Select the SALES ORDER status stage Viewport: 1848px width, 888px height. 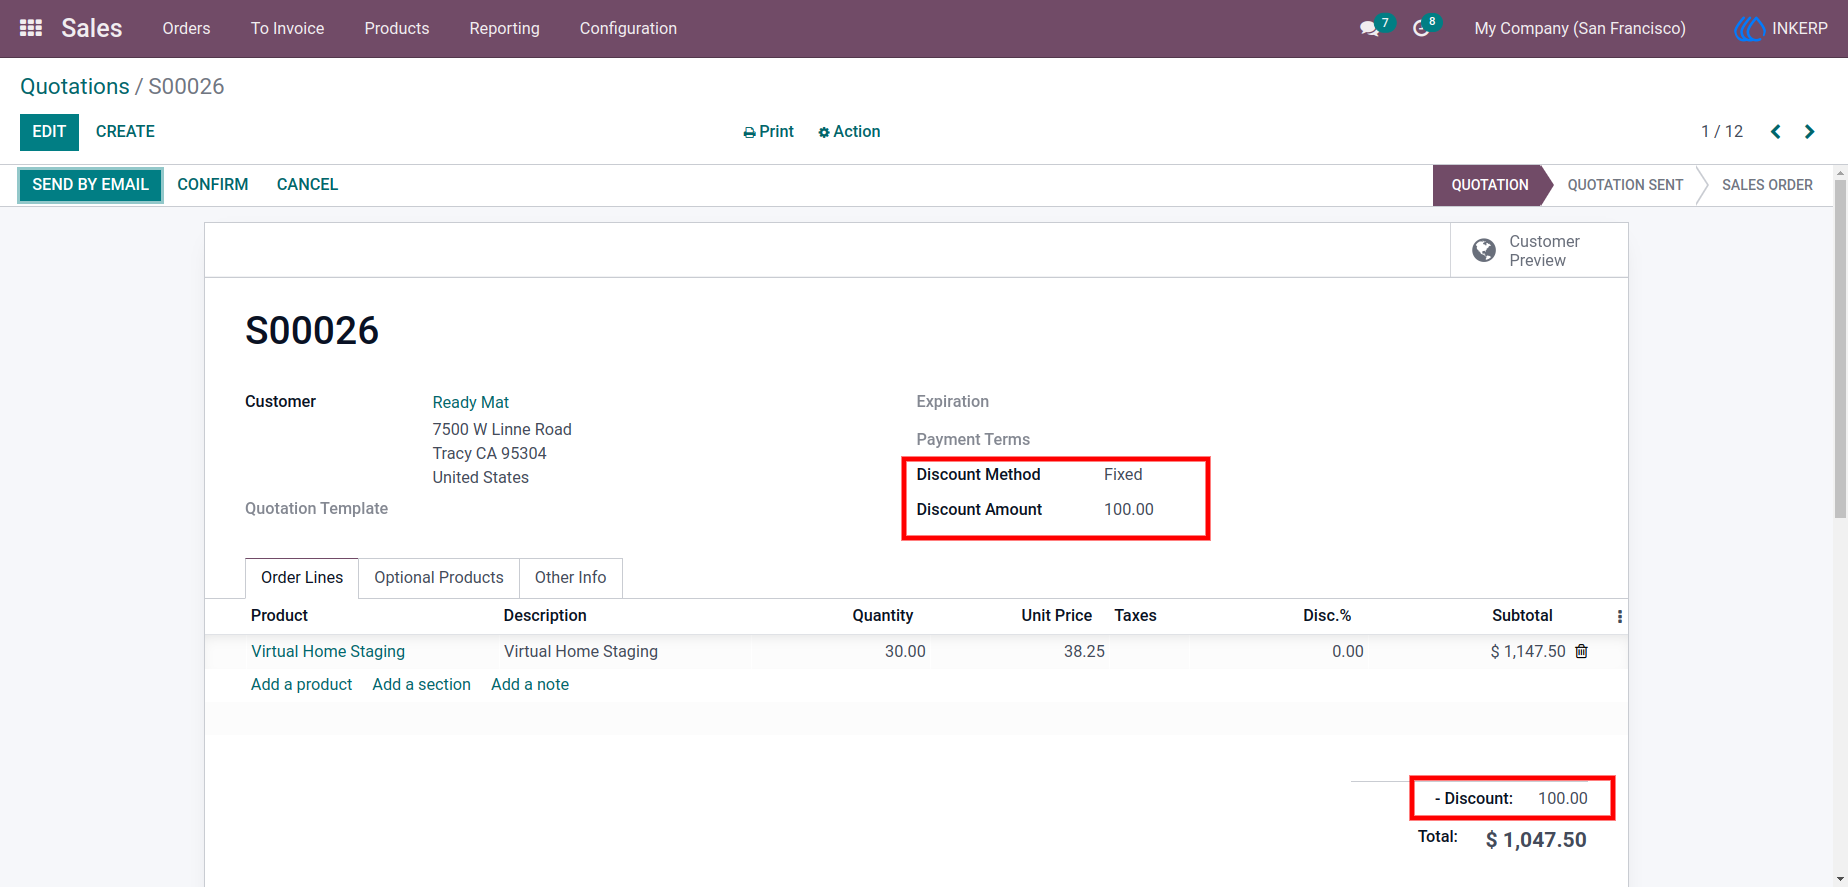click(1767, 185)
